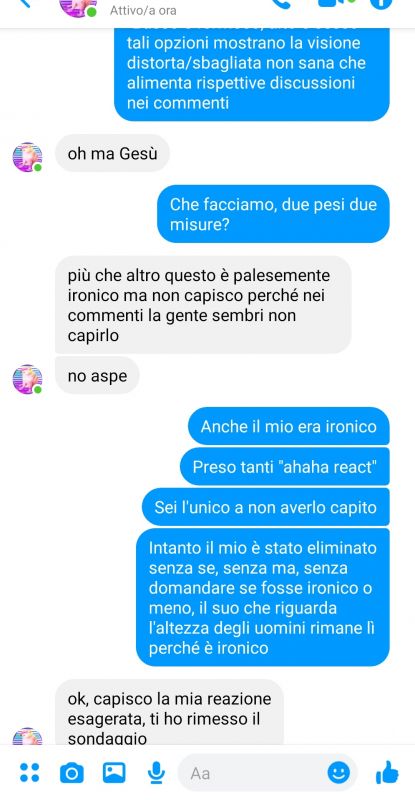This screenshot has height=800, width=415.
Task: Go back with the top-left arrow
Action: pos(23,3)
